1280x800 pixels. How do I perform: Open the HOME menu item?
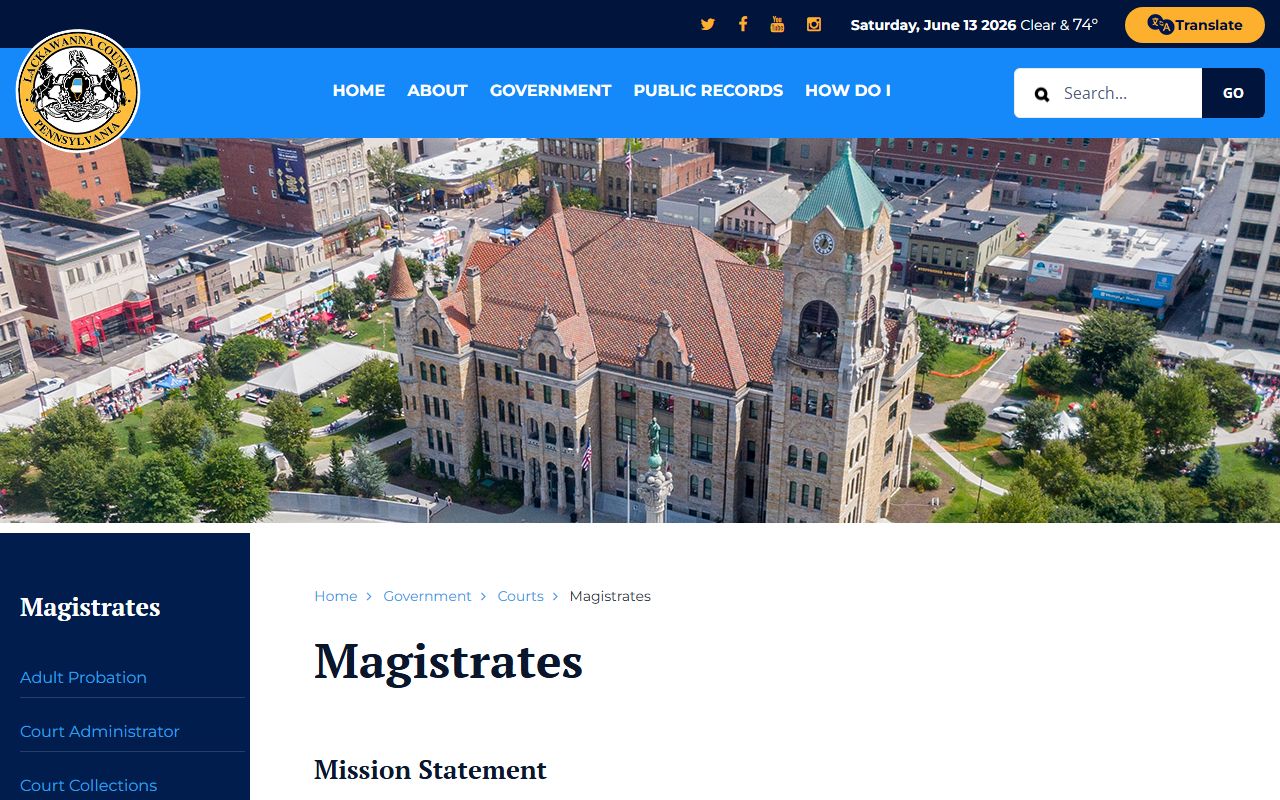(x=359, y=90)
